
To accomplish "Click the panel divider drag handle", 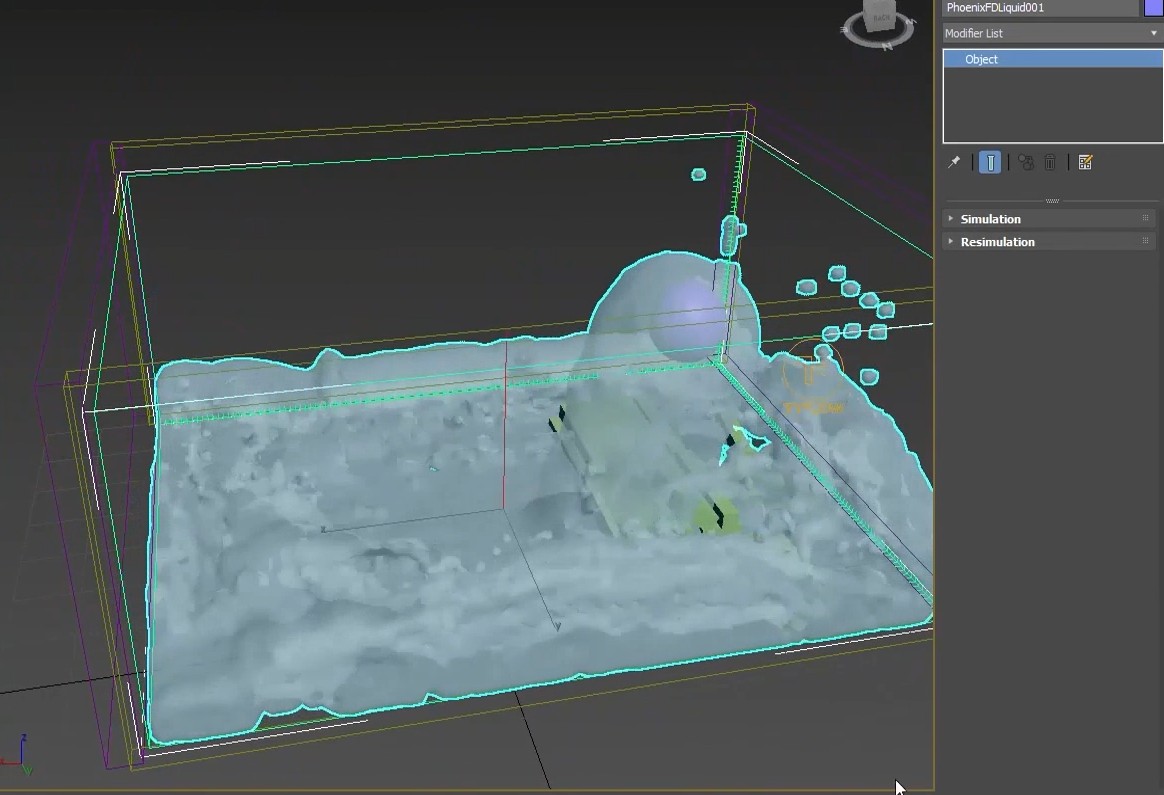I will coord(1052,201).
